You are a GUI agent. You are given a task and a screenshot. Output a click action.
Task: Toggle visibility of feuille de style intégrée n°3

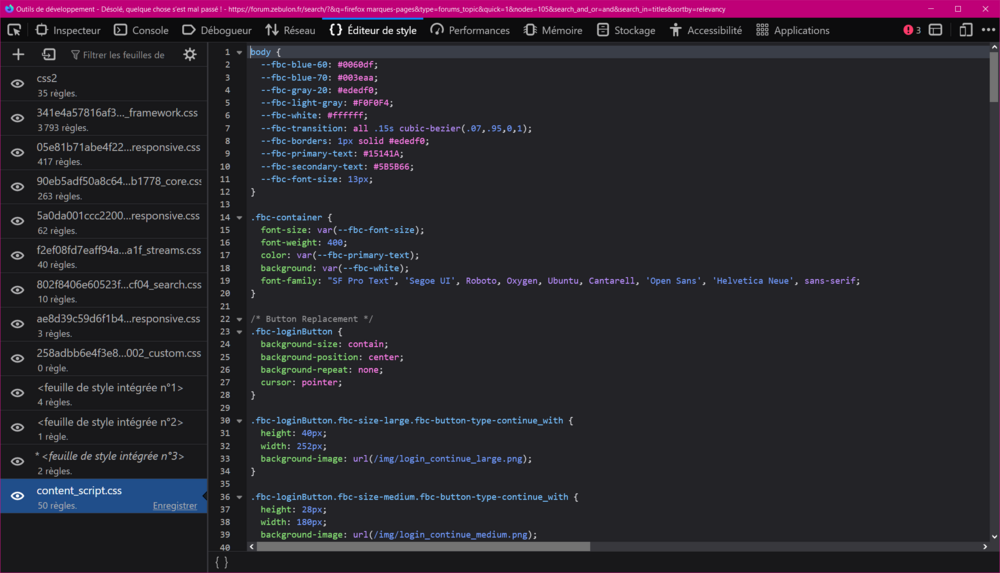pos(17,461)
